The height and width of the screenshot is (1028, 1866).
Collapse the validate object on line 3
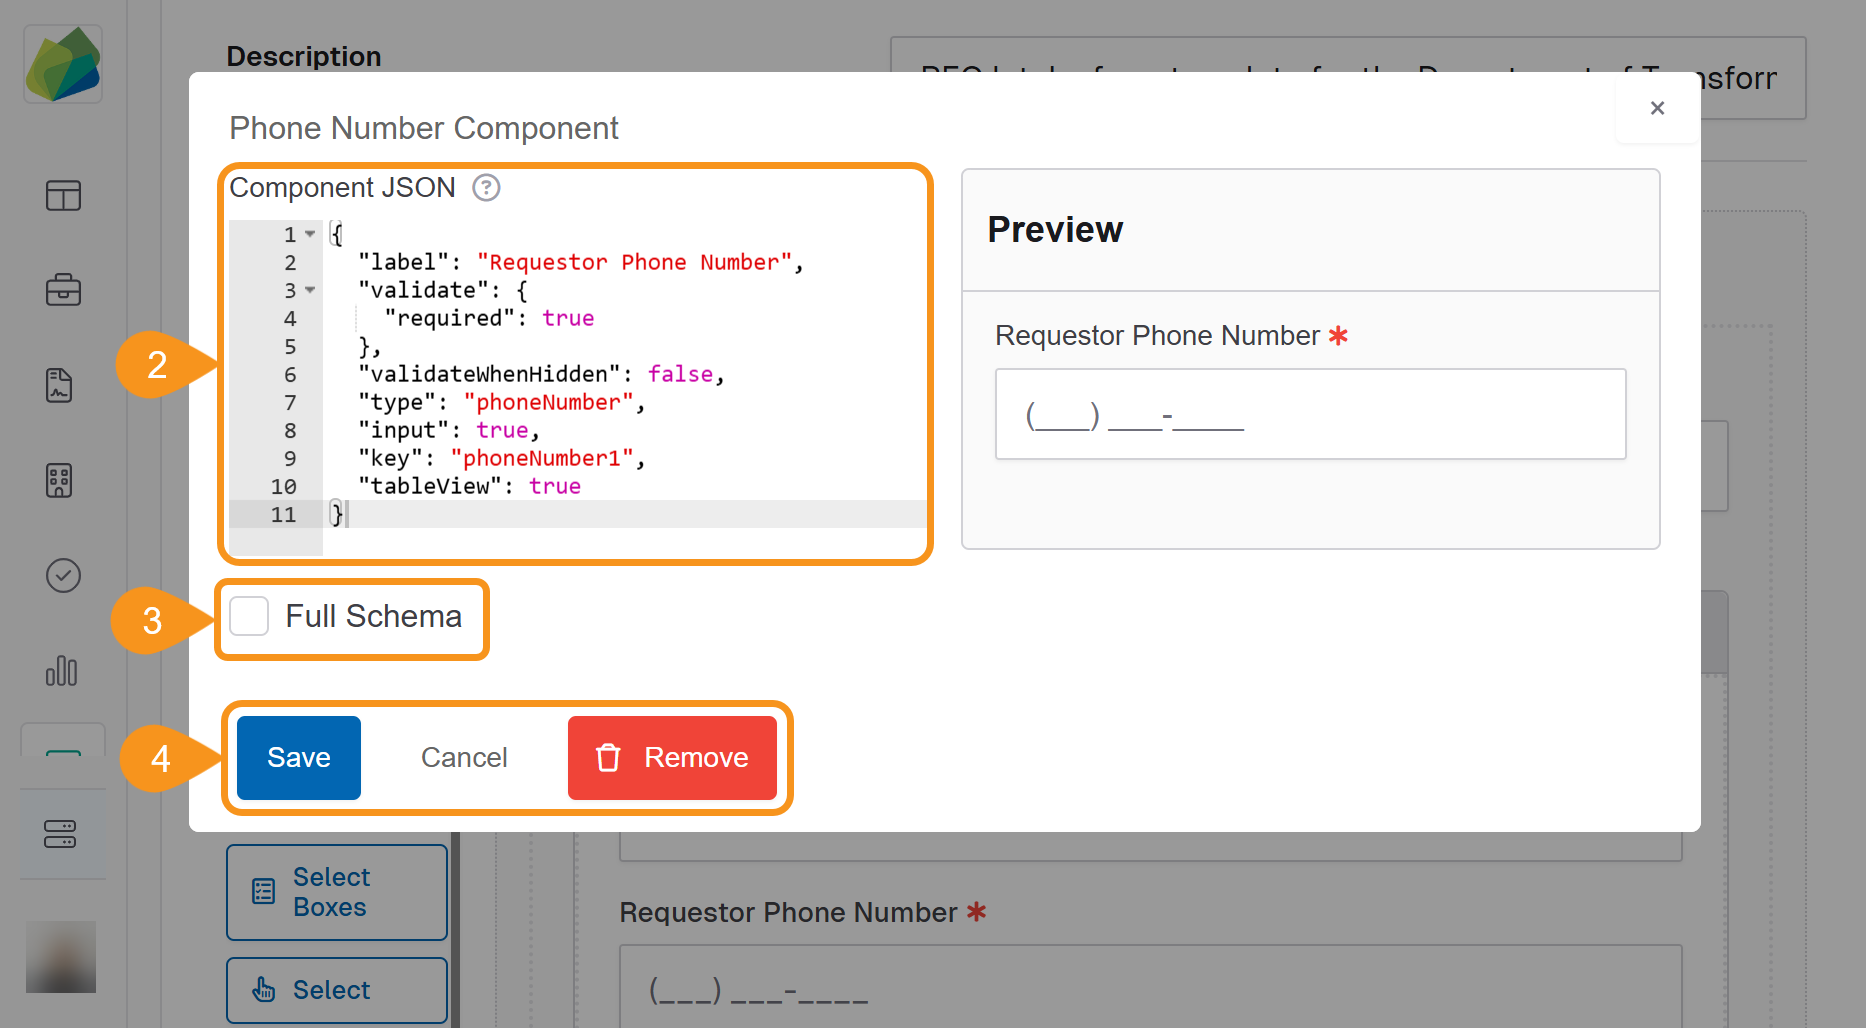[309, 289]
